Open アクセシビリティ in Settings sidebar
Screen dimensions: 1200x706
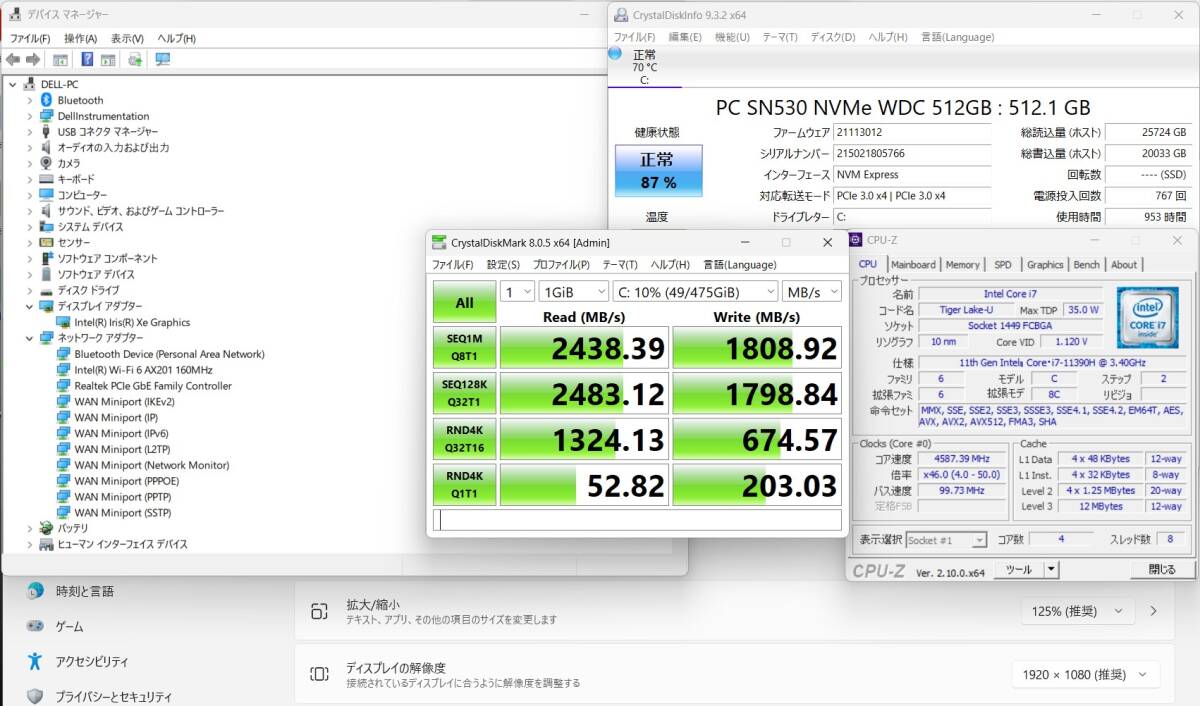tap(92, 661)
